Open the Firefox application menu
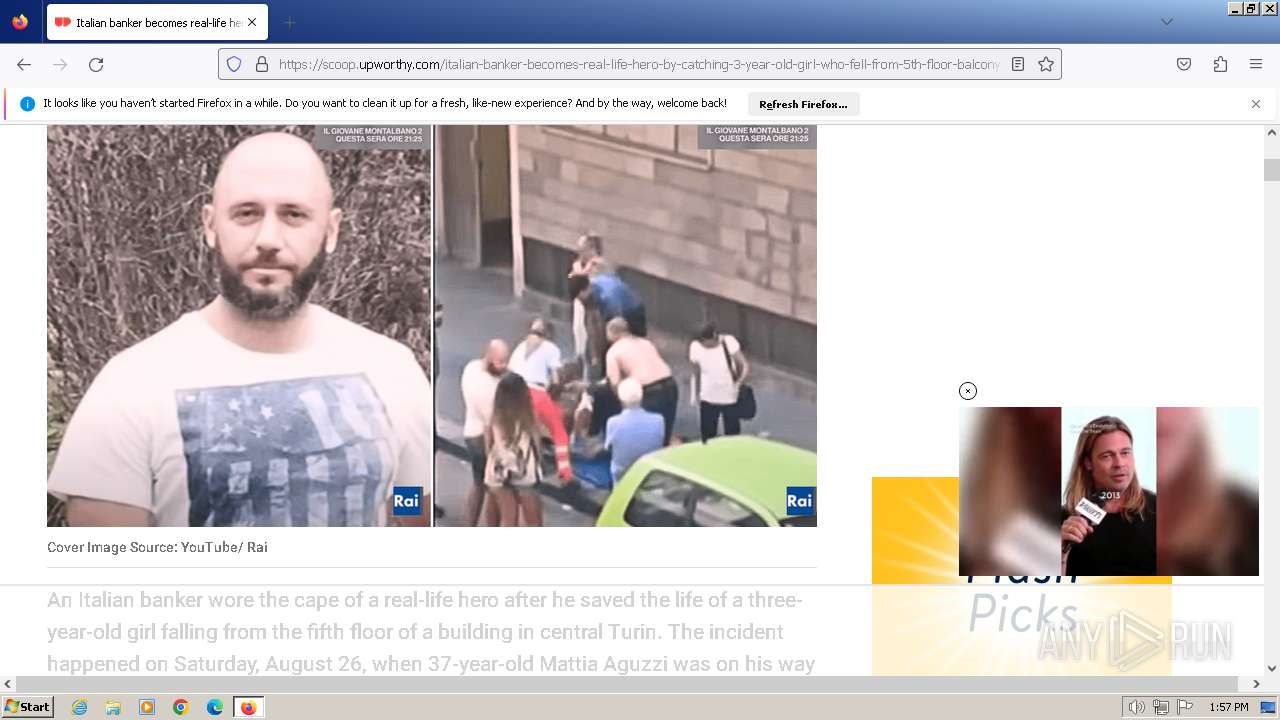This screenshot has width=1280, height=720. [x=1256, y=64]
